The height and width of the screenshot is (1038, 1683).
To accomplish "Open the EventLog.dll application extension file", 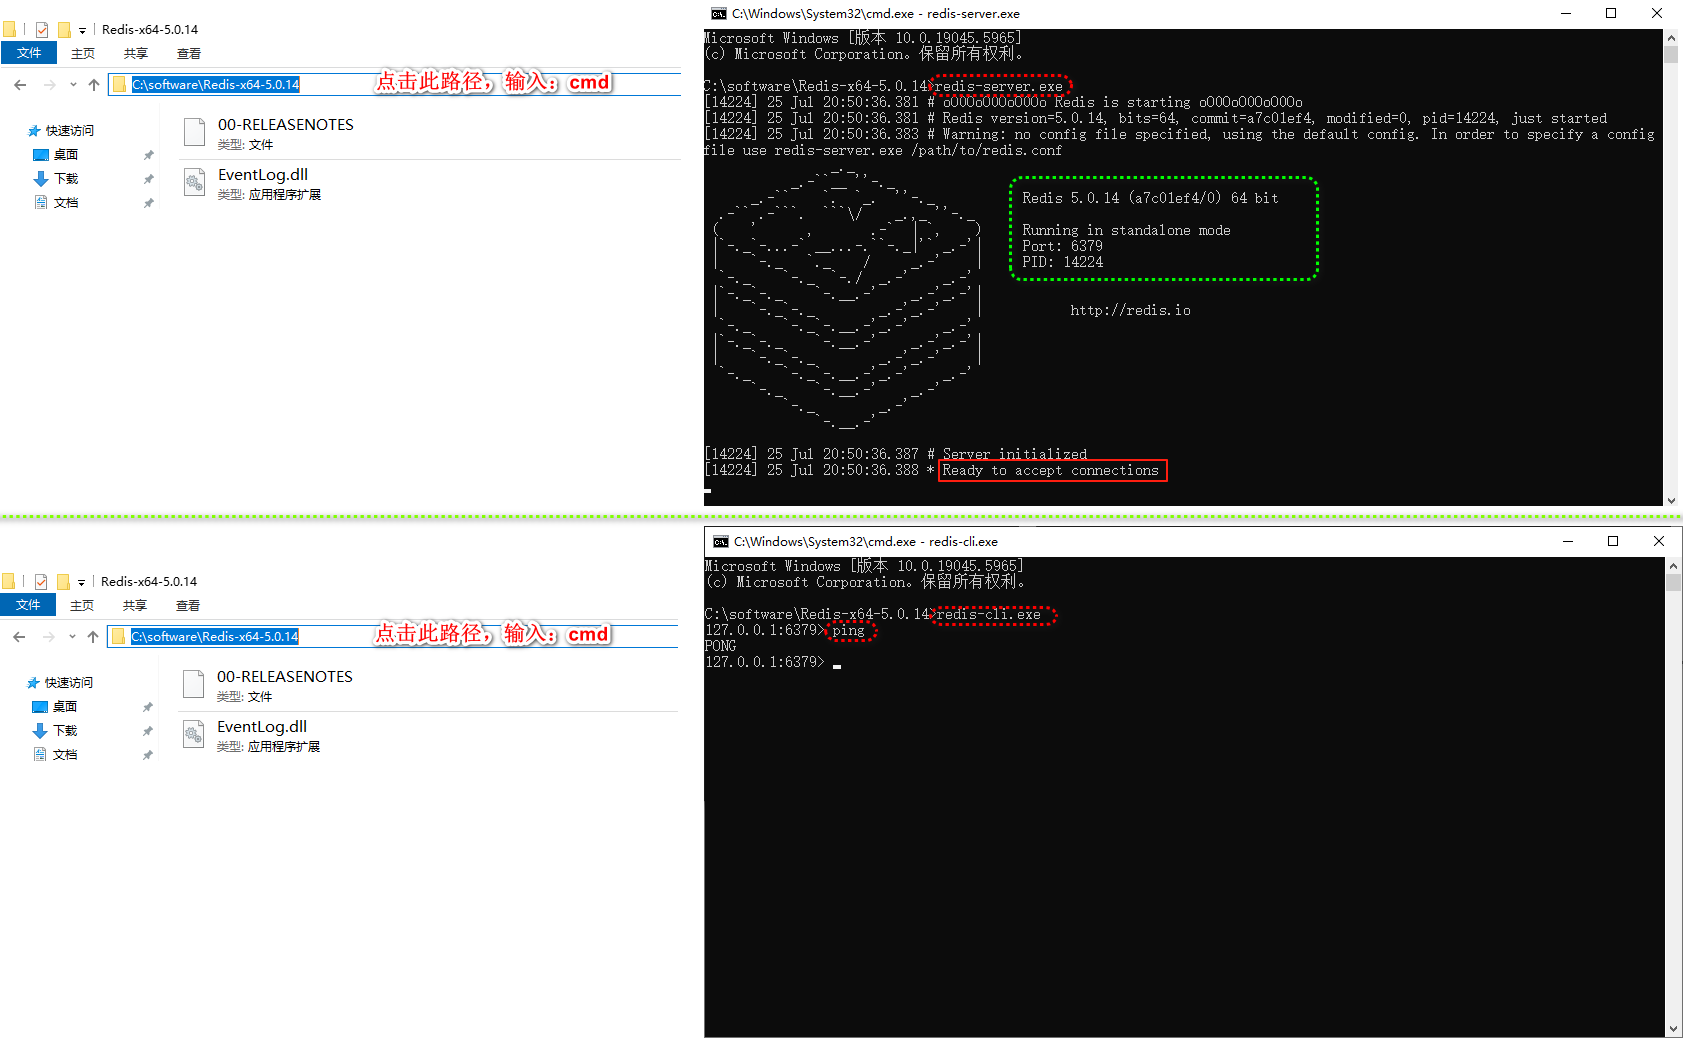I will click(x=262, y=174).
